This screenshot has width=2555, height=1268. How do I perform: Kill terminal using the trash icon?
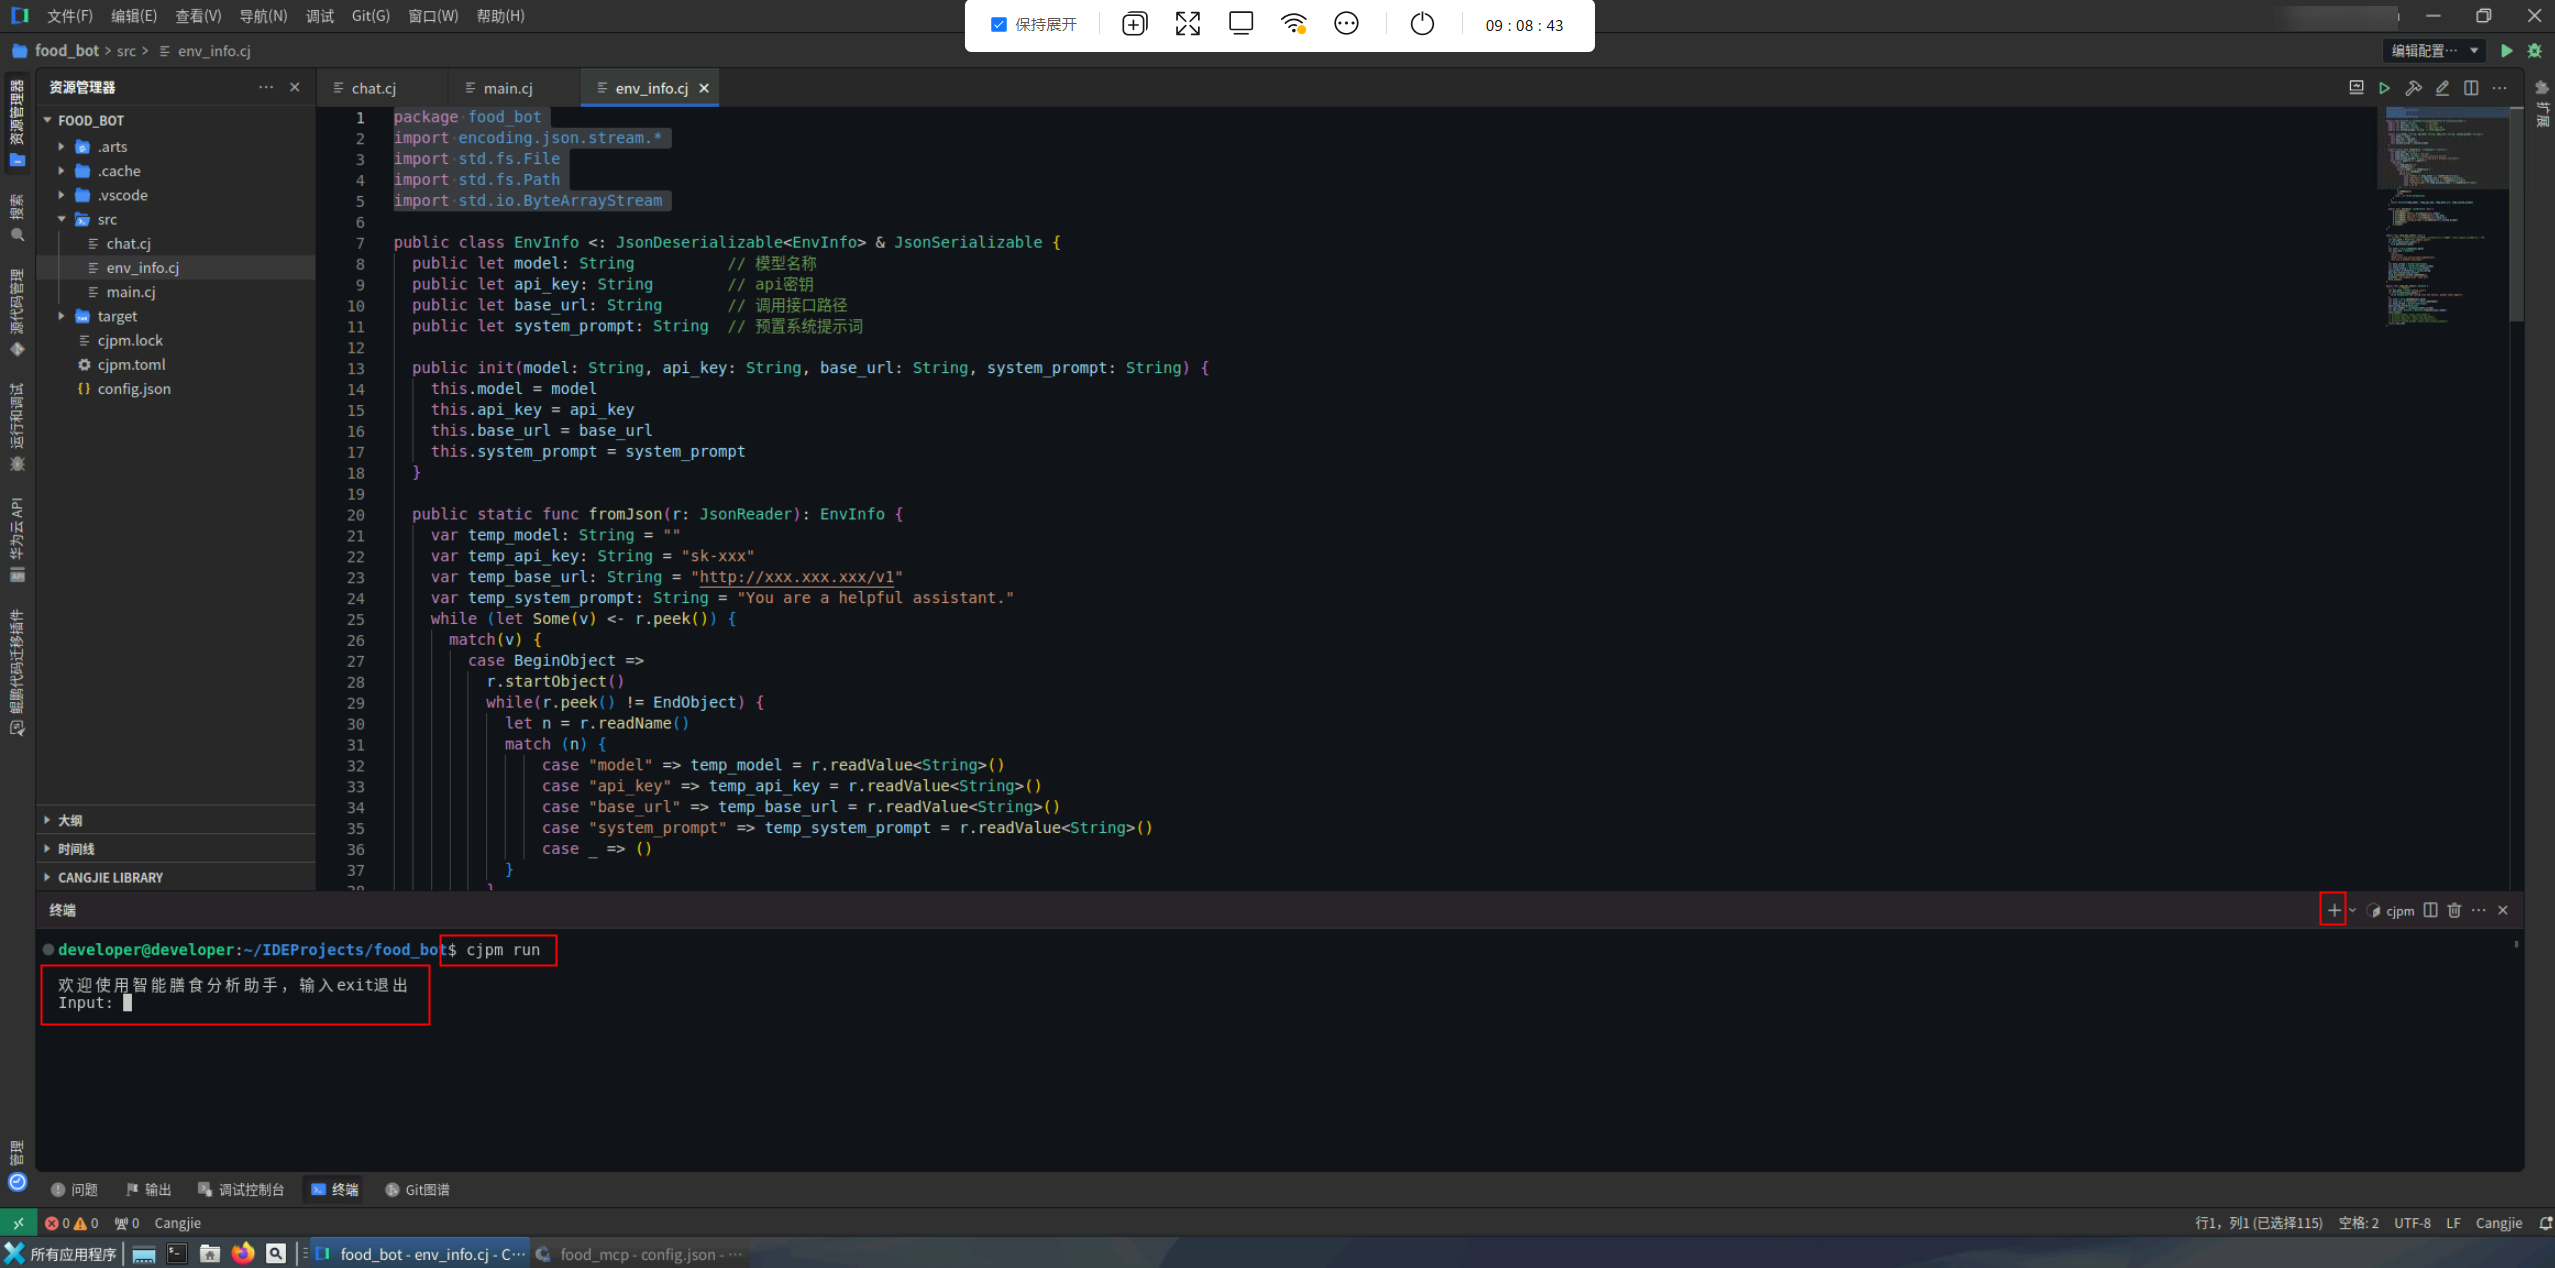pyautogui.click(x=2454, y=910)
